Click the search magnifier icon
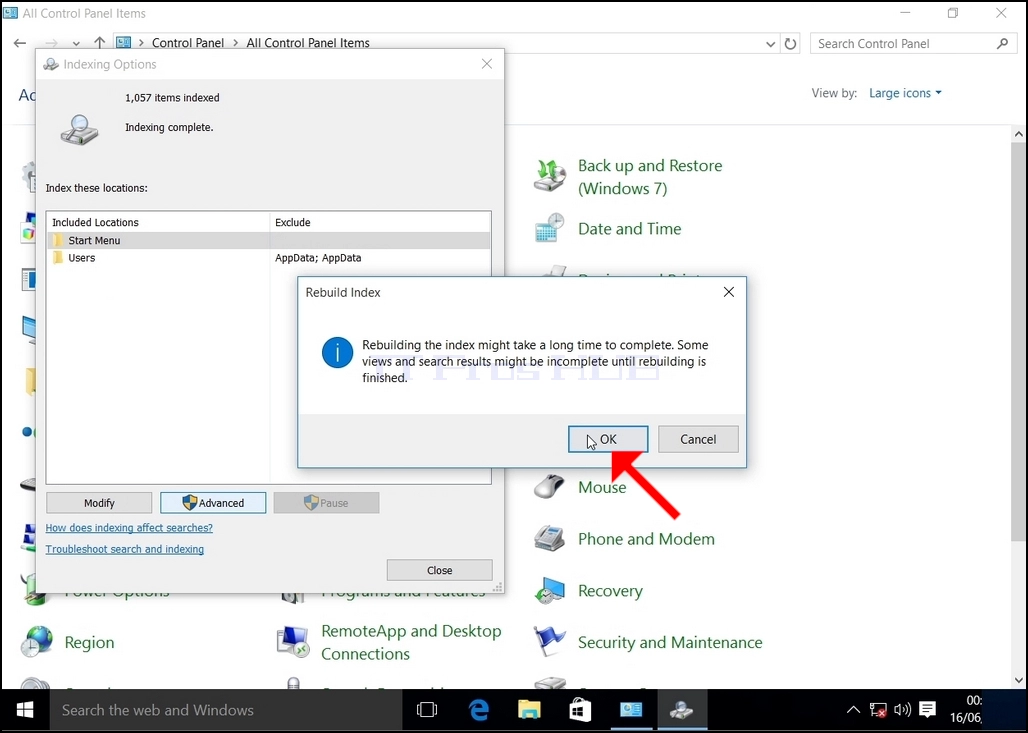Viewport: 1028px width, 733px height. coord(1002,44)
